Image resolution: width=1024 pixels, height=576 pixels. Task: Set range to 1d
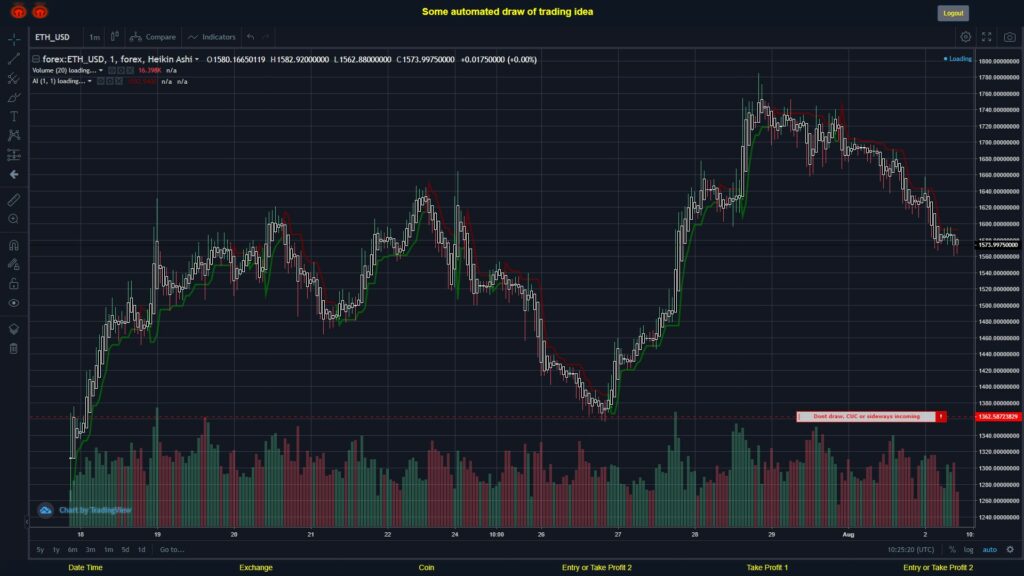142,550
